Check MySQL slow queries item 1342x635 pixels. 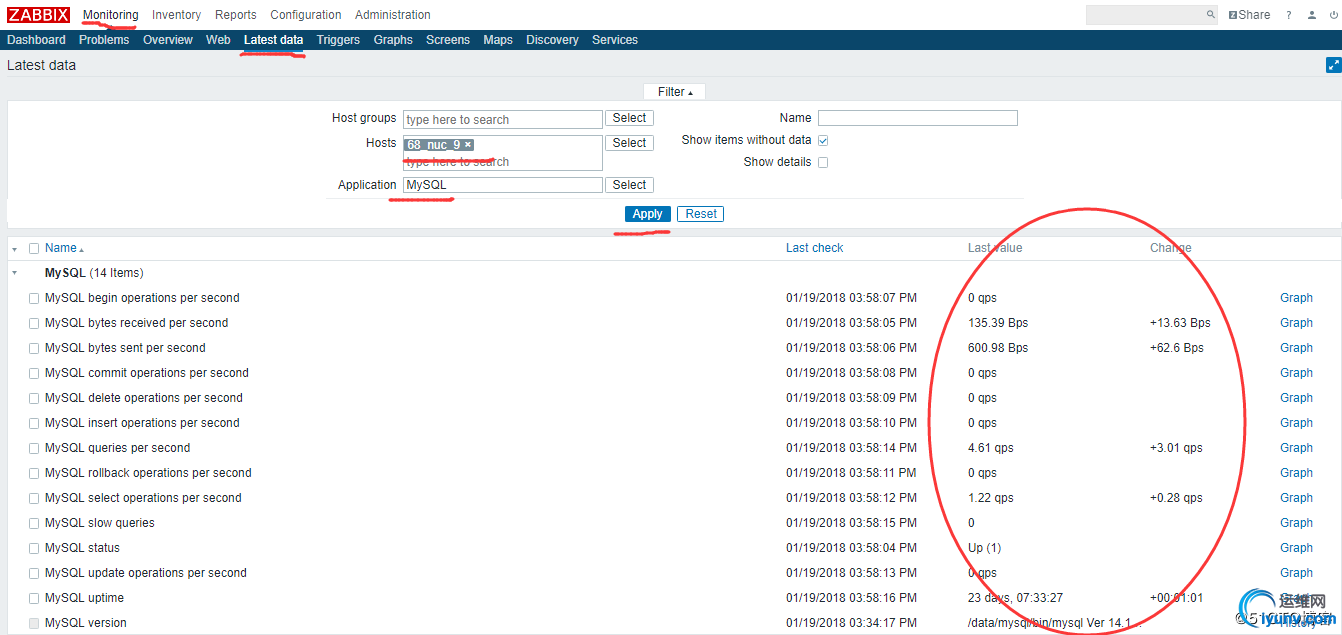click(x=34, y=523)
